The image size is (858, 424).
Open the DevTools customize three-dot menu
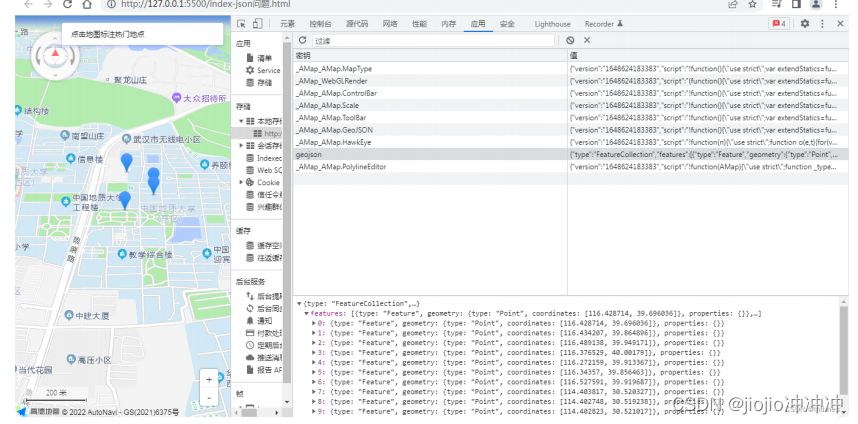pyautogui.click(x=822, y=24)
